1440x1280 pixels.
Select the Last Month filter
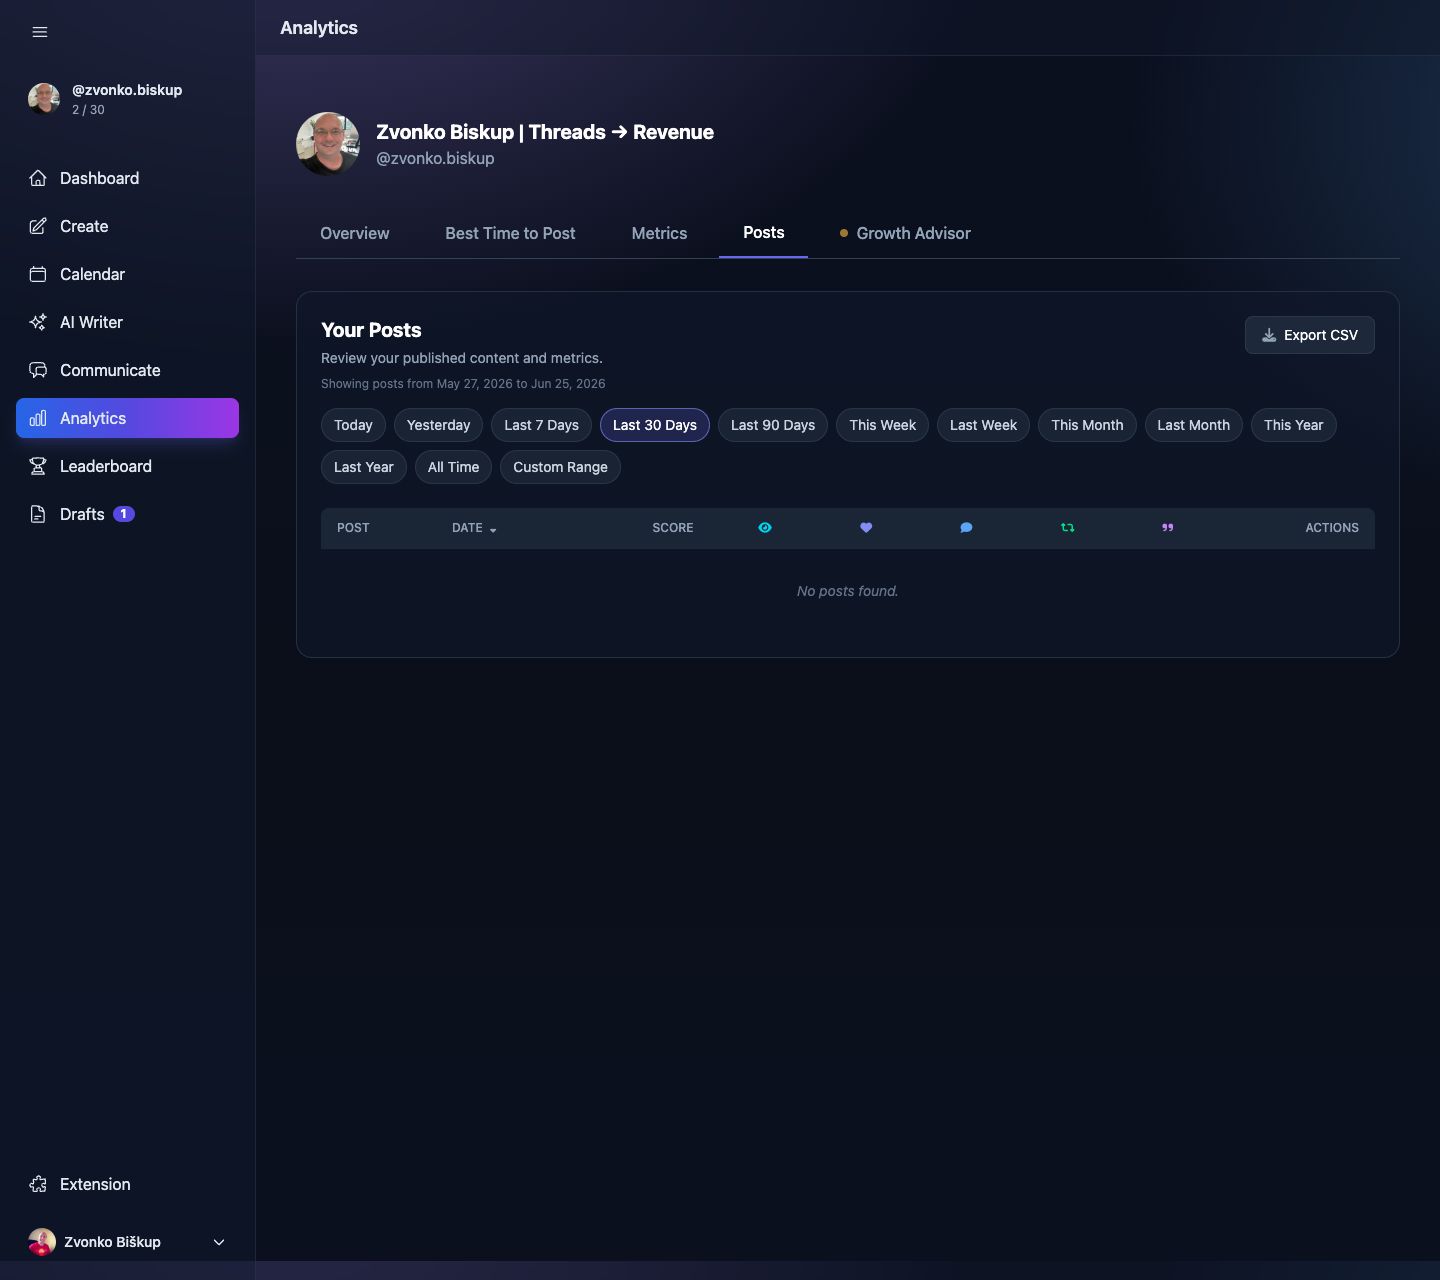point(1193,425)
